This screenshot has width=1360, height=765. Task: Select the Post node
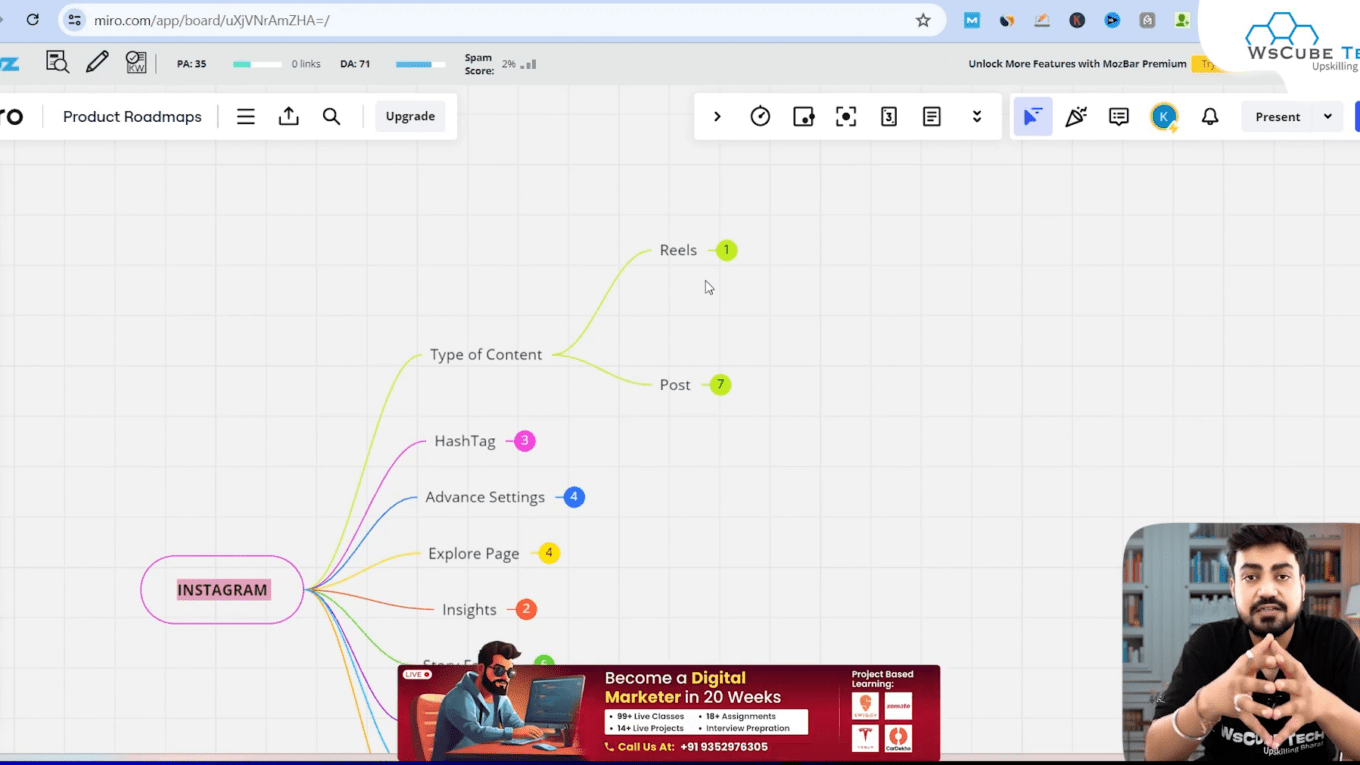[675, 385]
